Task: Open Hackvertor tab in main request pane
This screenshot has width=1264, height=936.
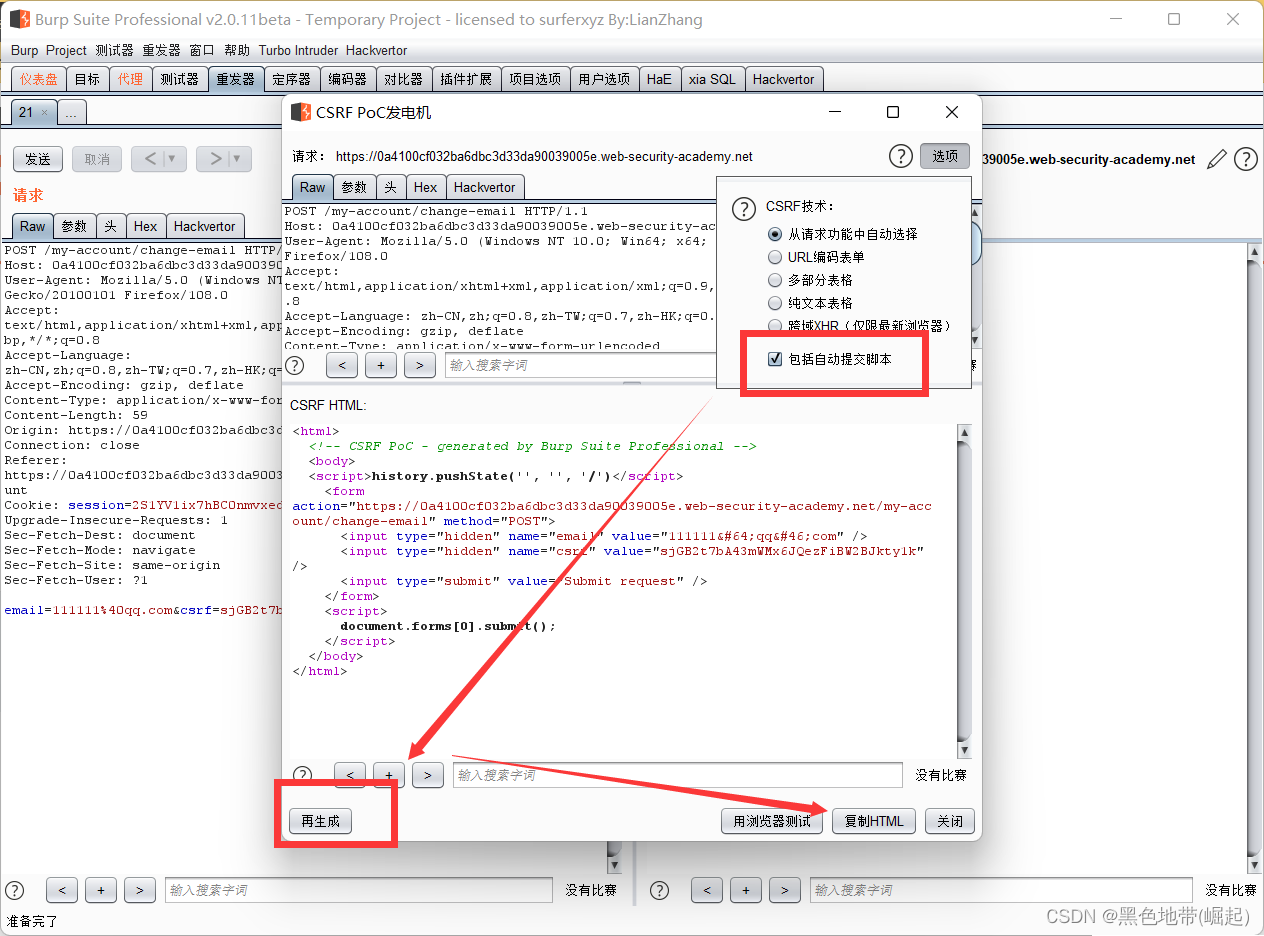Action: [x=205, y=226]
